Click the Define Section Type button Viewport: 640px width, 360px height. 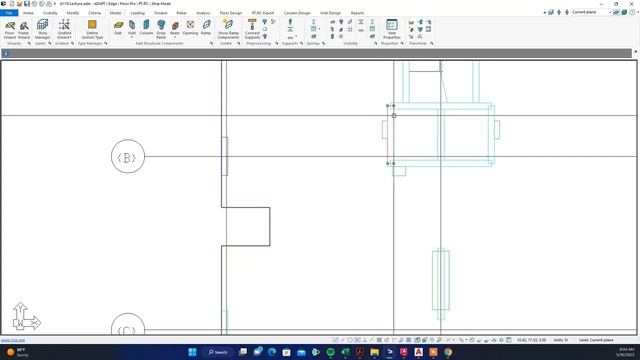(x=92, y=30)
